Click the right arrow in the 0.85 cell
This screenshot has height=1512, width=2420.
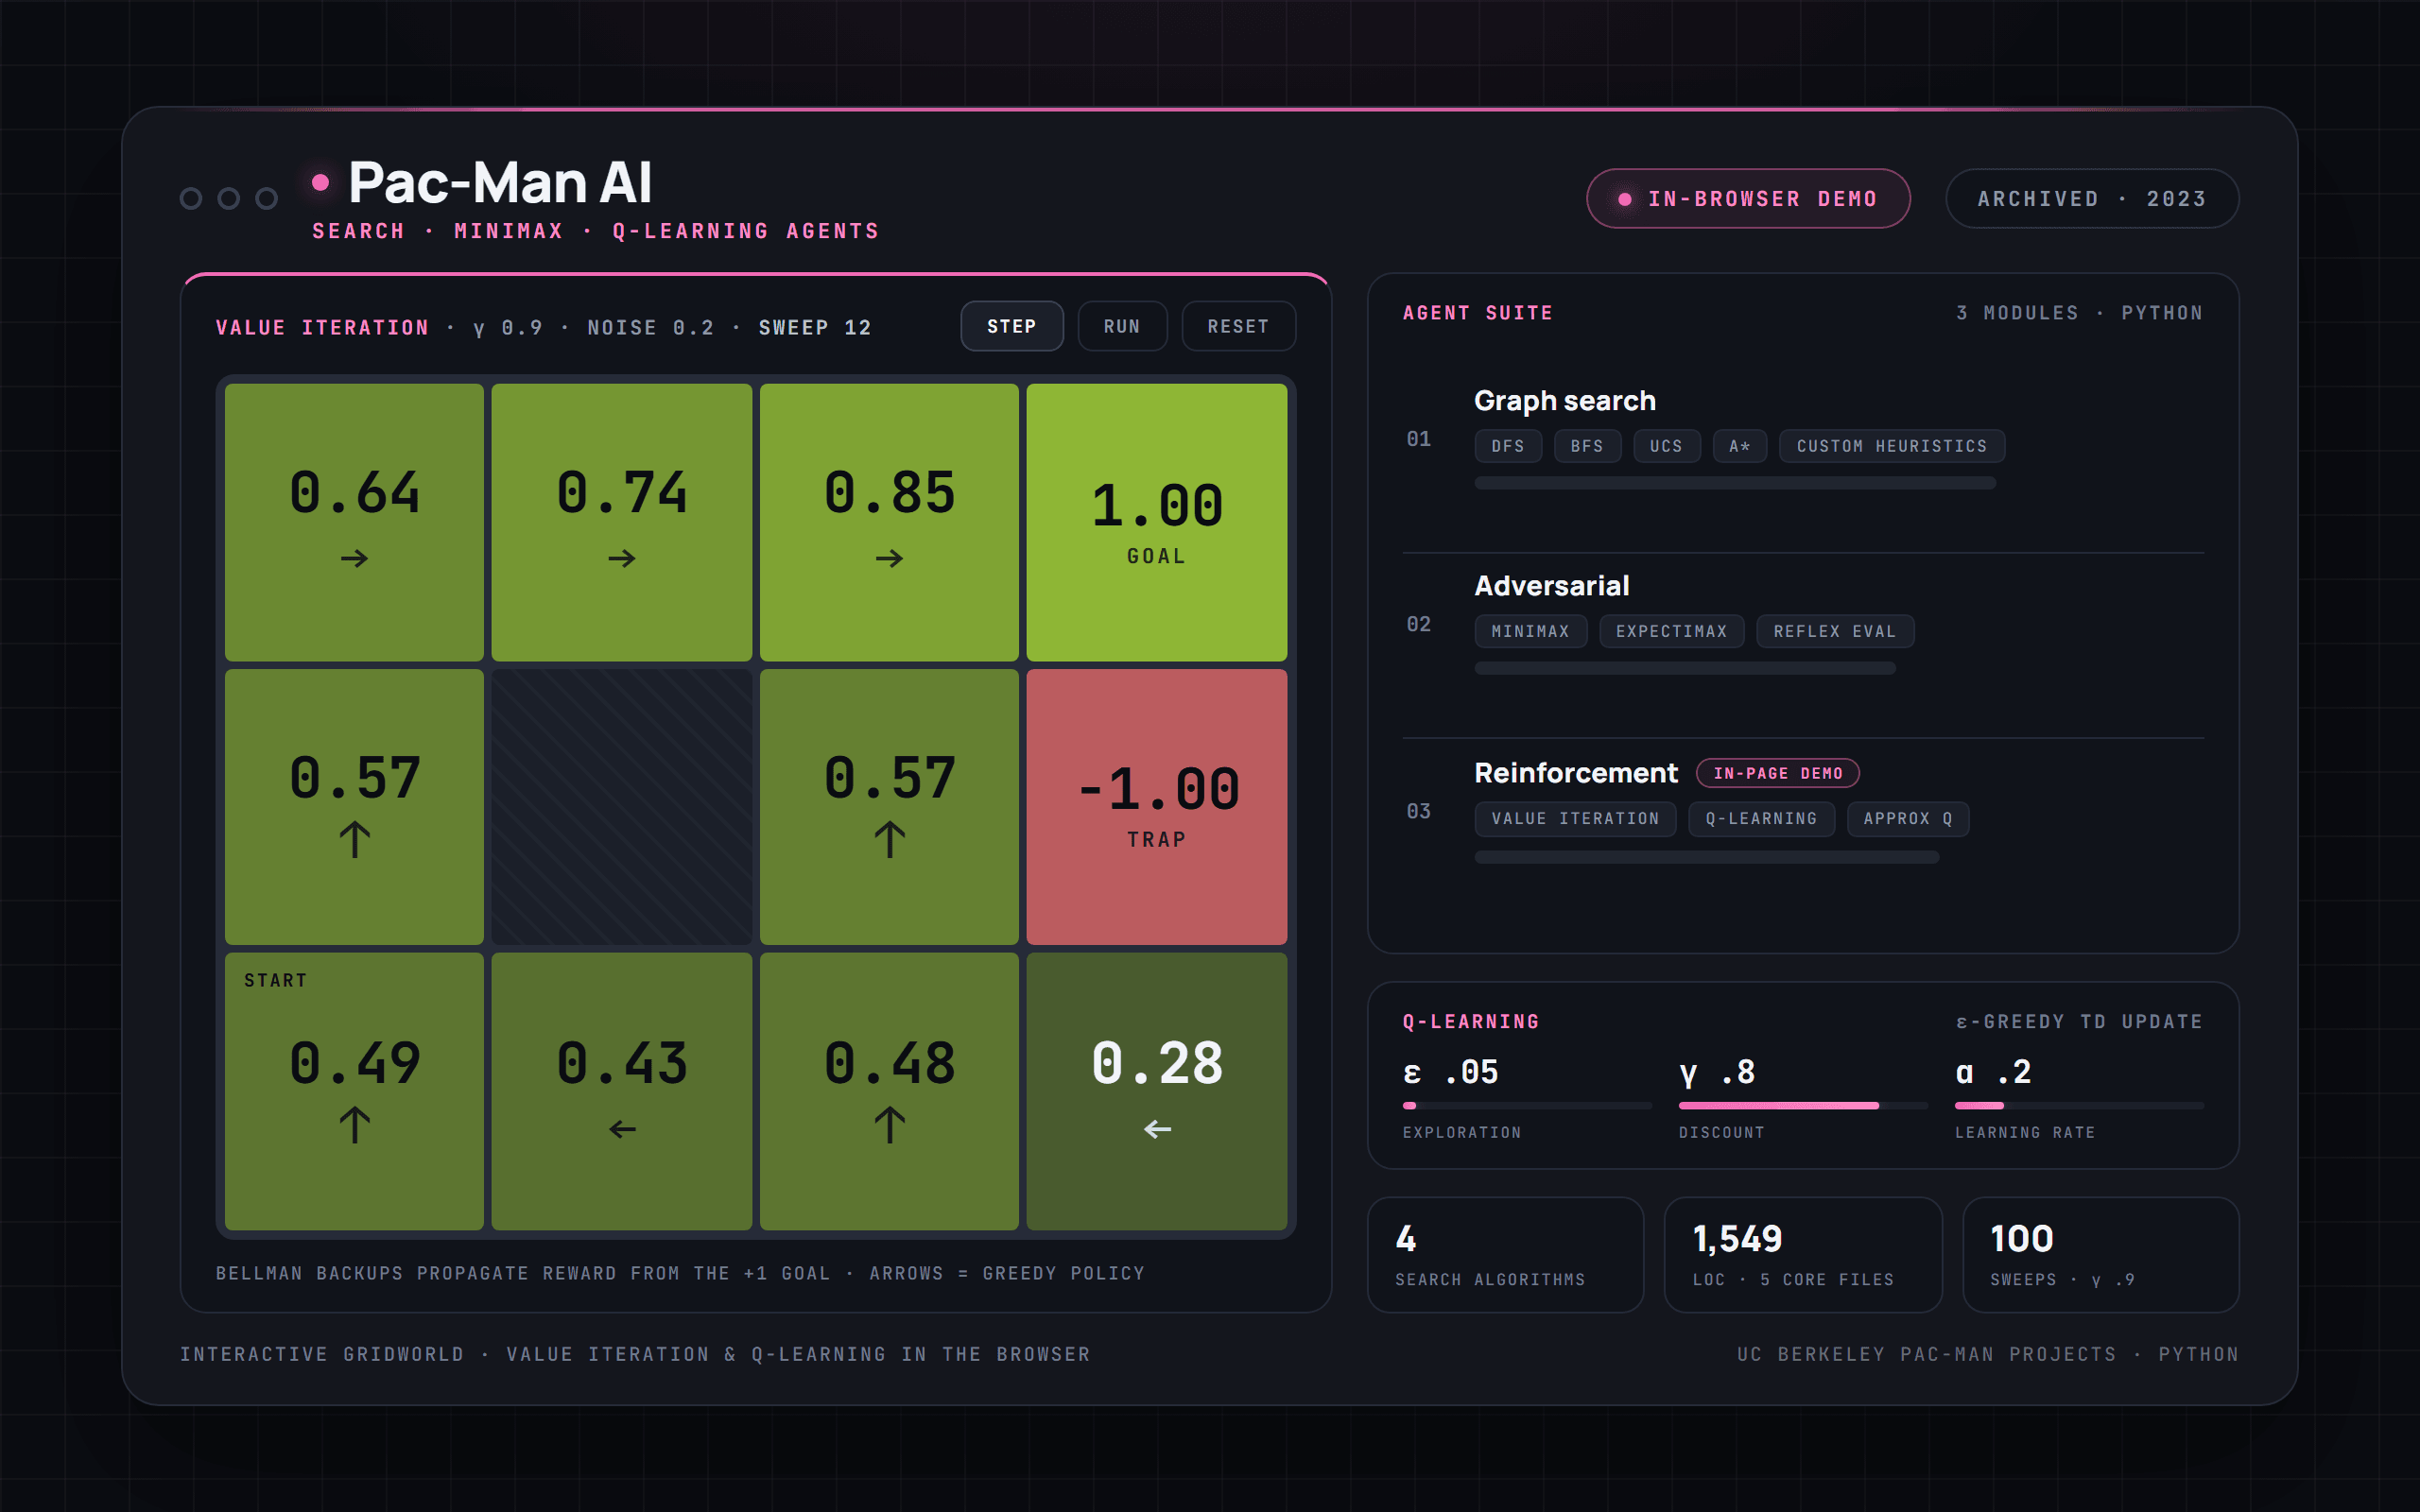pos(889,558)
